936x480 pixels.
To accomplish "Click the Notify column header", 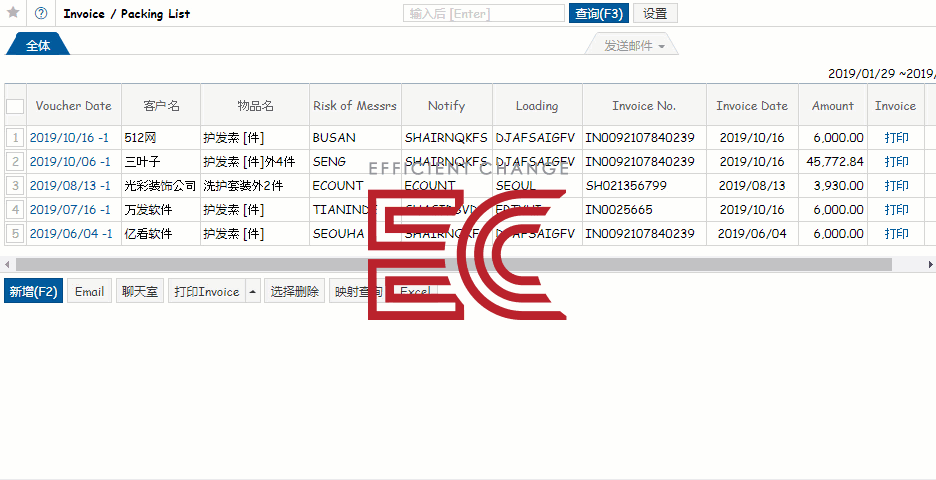I will click(x=447, y=106).
